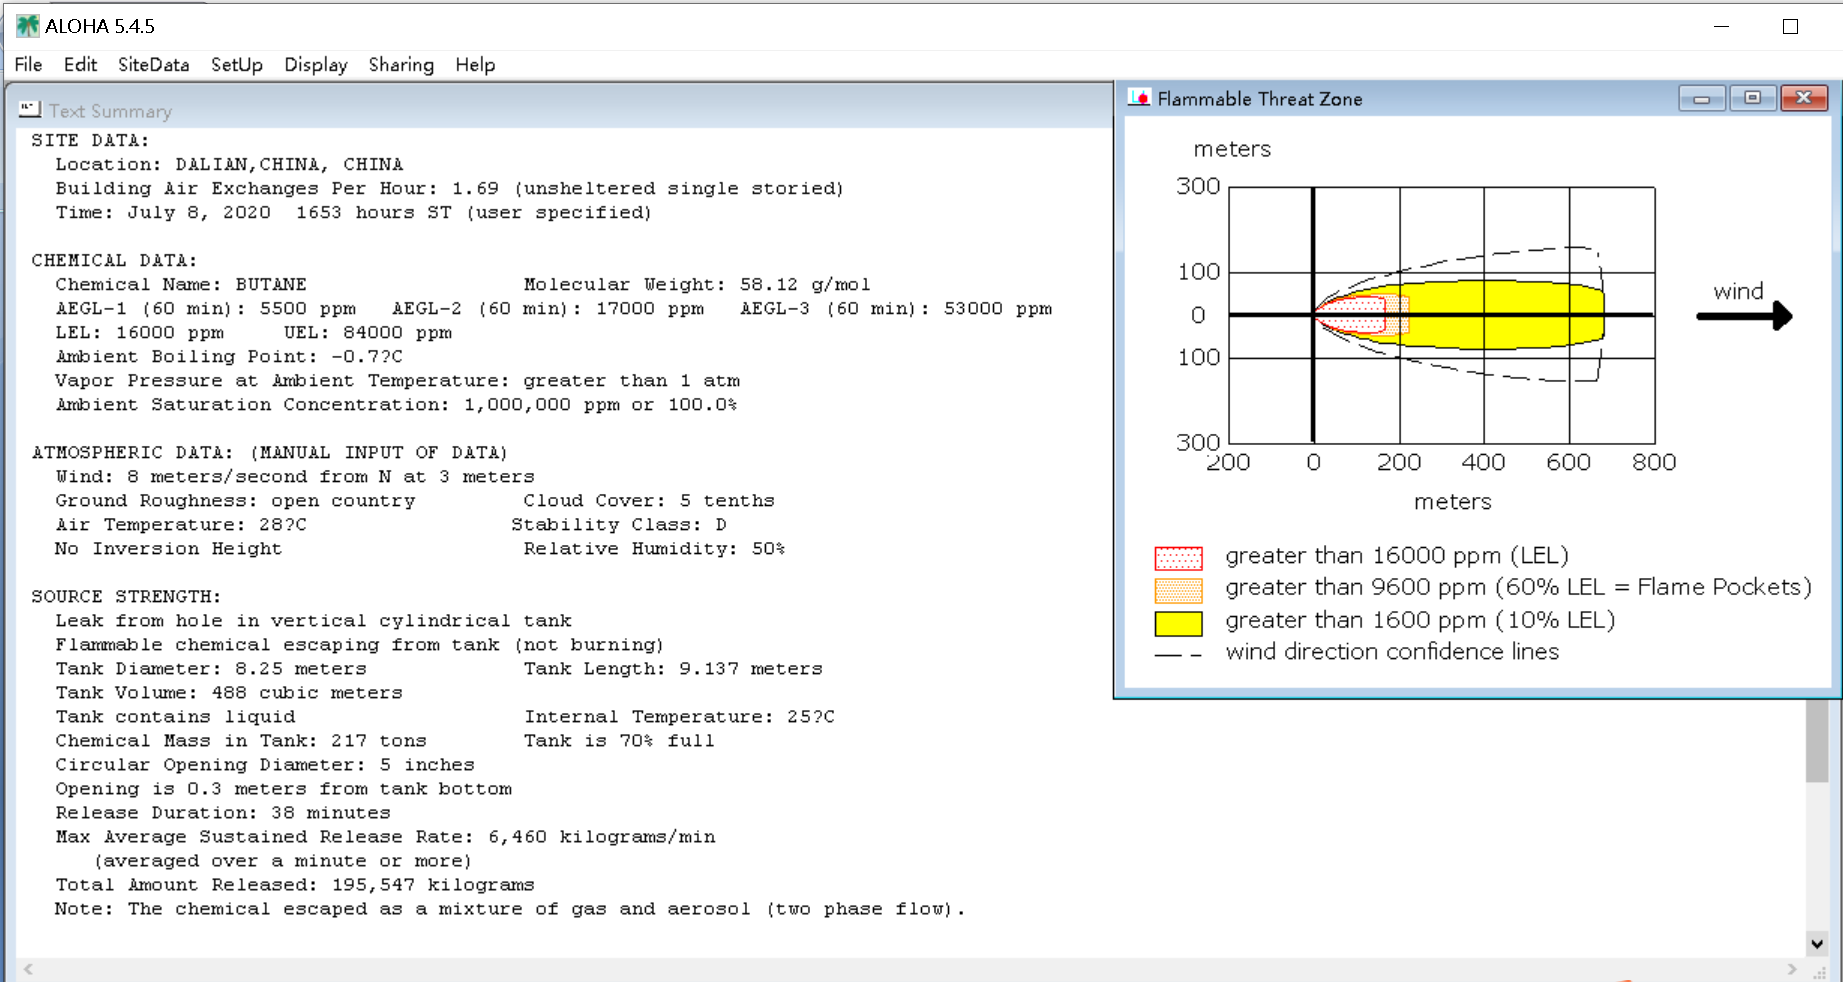Close the Flammable Threat Zone window
This screenshot has width=1843, height=982.
pyautogui.click(x=1803, y=98)
